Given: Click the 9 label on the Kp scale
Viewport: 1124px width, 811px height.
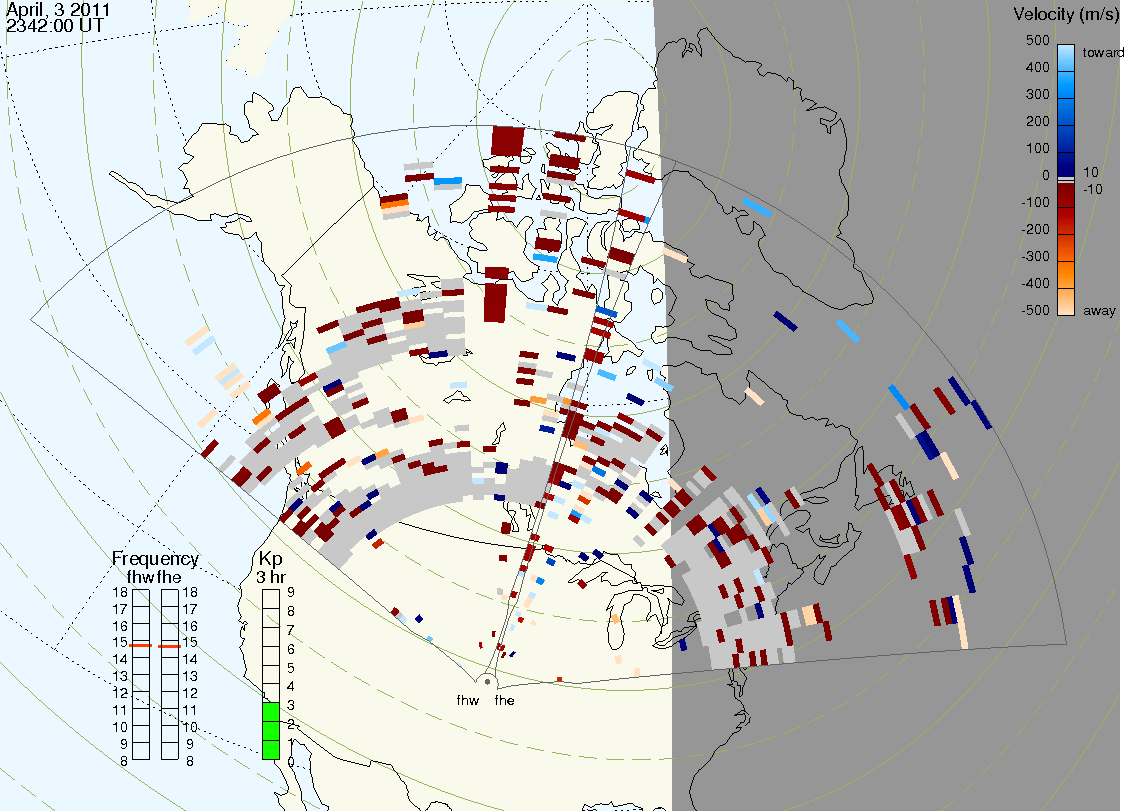Looking at the screenshot, I should tap(290, 592).
